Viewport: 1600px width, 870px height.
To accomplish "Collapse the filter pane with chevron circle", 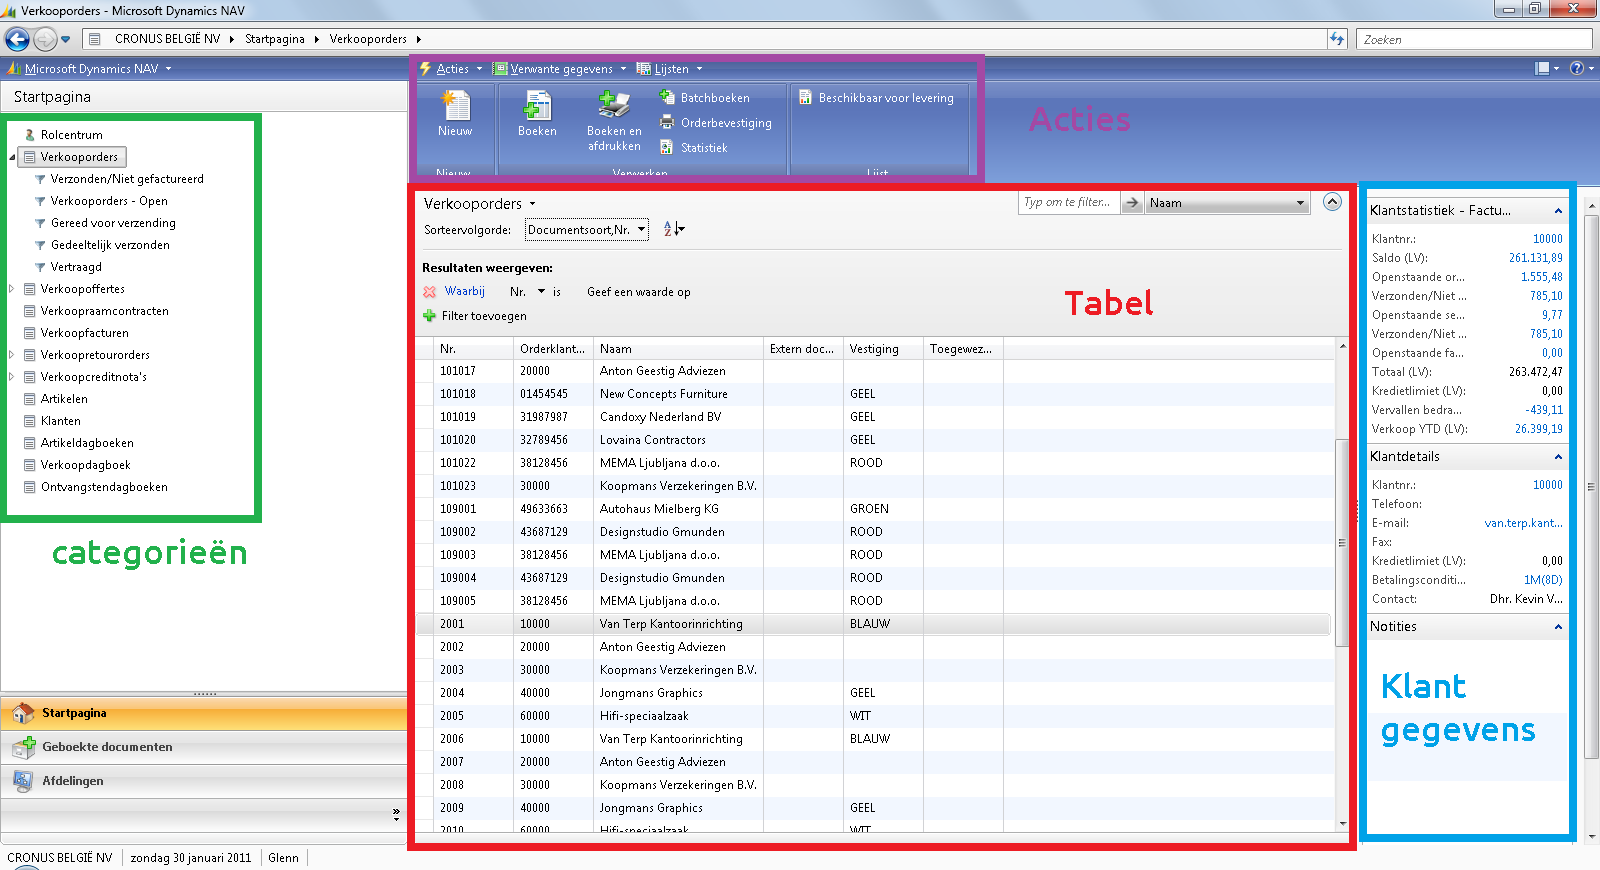I will tap(1332, 201).
